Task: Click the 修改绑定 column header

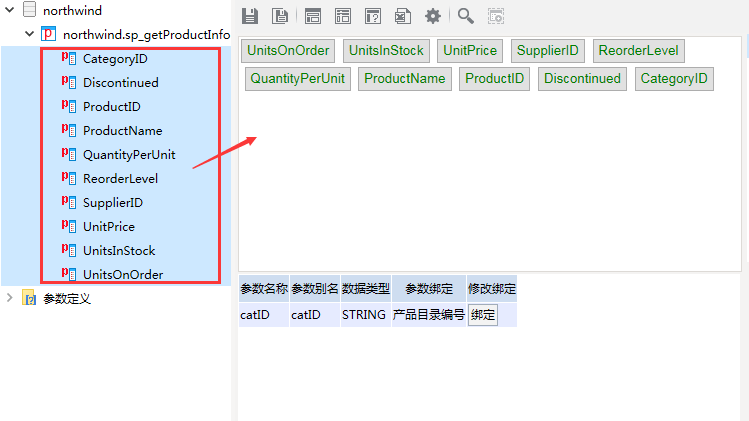Action: 492,289
